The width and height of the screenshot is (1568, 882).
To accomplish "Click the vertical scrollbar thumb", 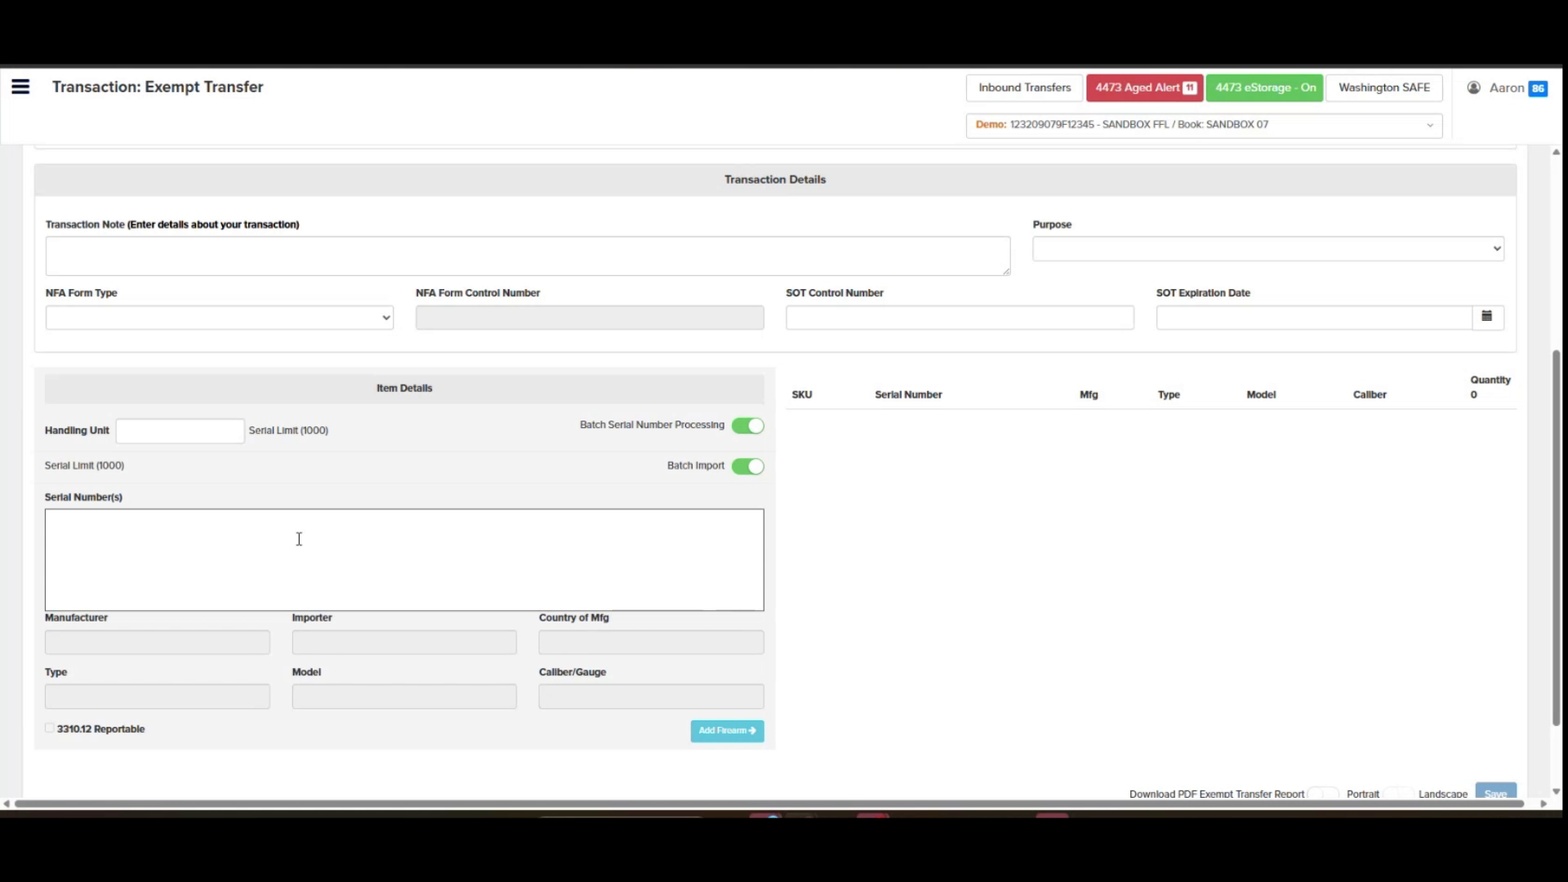I will coord(1556,538).
